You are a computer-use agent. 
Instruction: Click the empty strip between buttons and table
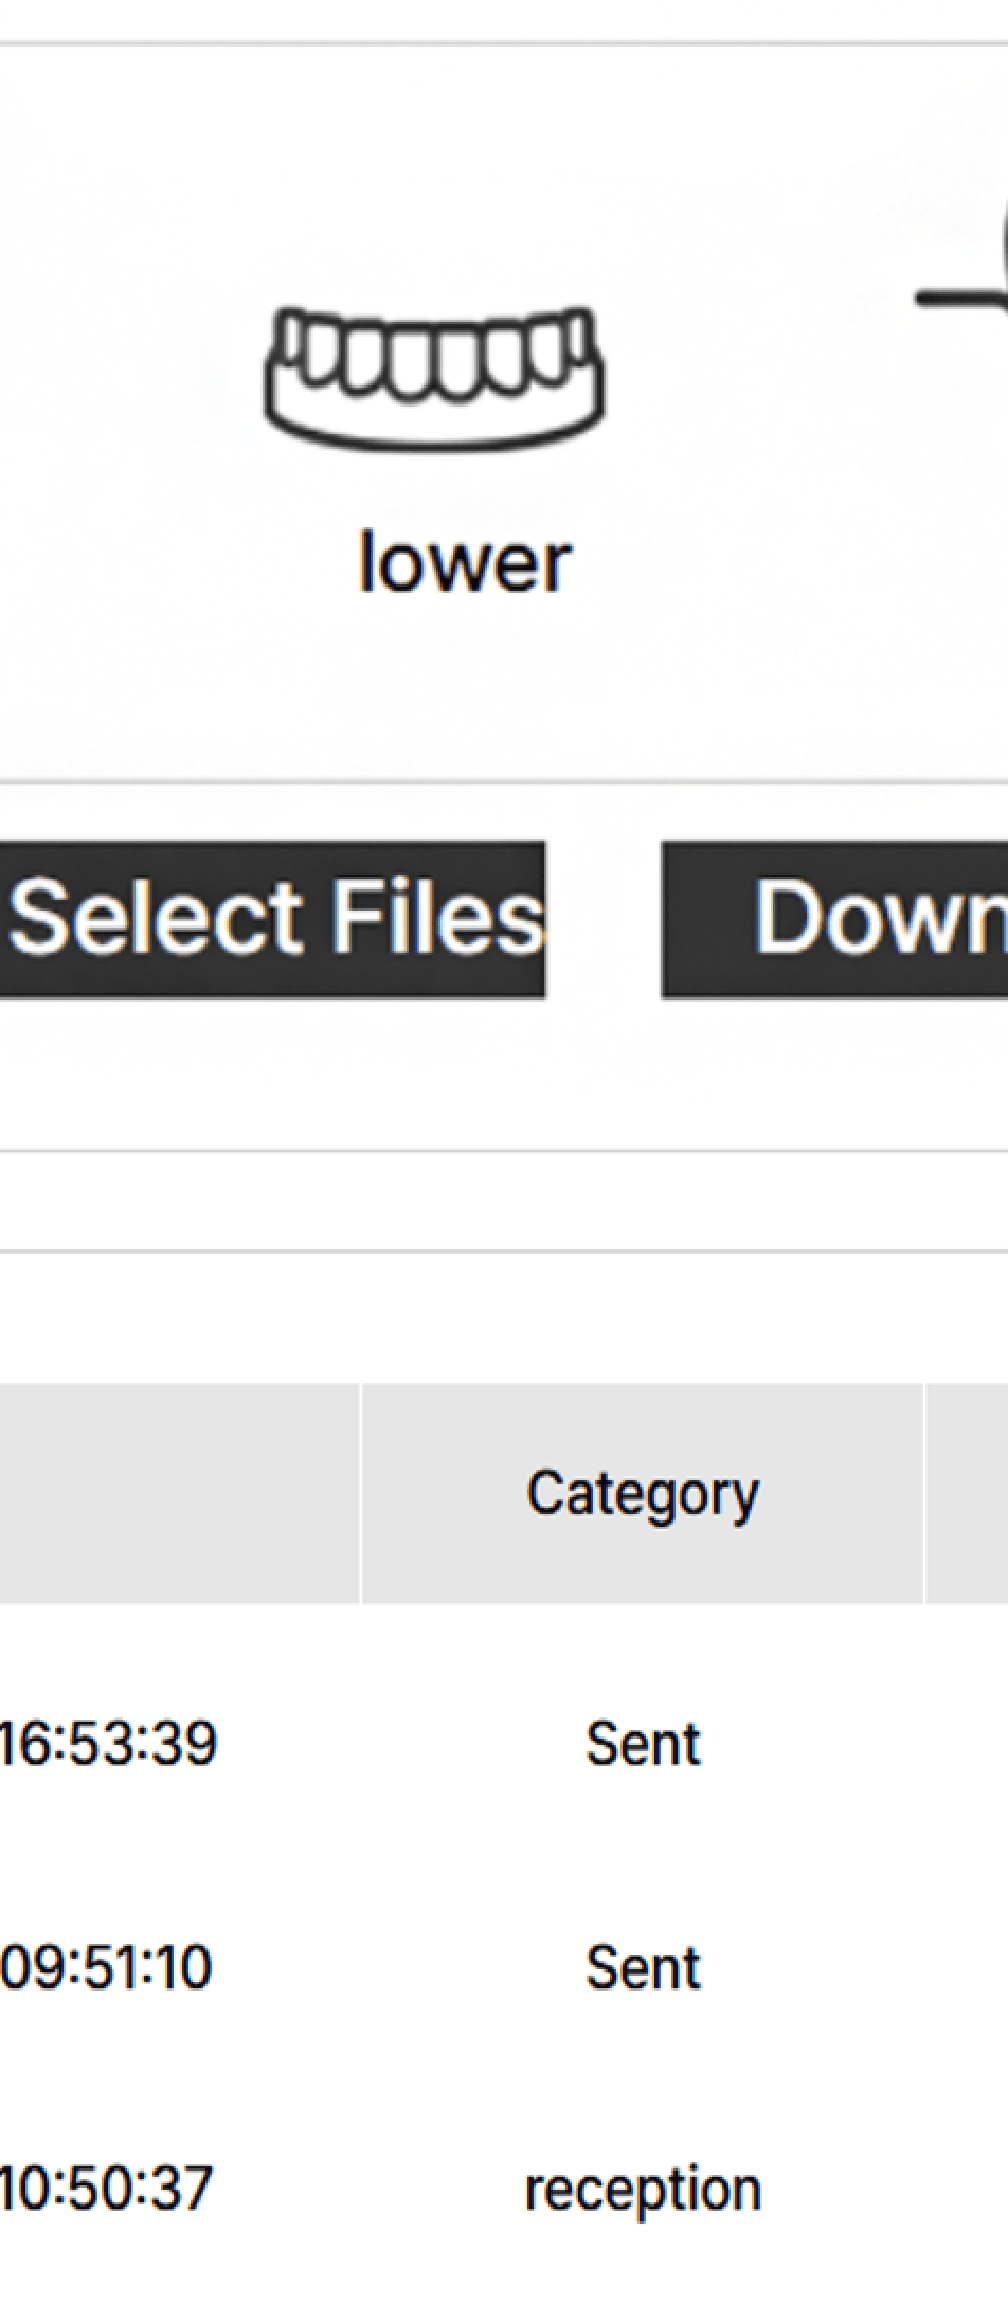point(500,1200)
